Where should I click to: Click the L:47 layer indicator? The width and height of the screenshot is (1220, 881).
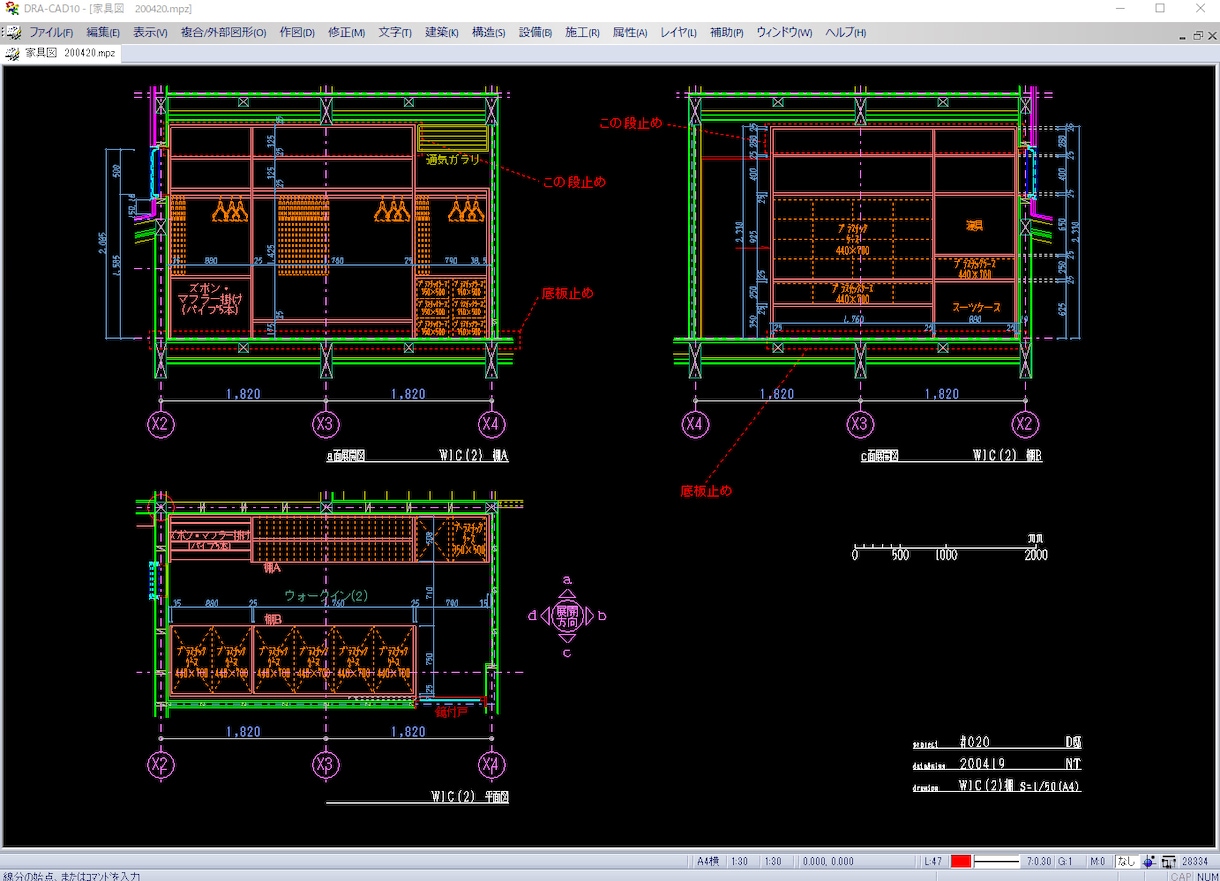pyautogui.click(x=933, y=861)
